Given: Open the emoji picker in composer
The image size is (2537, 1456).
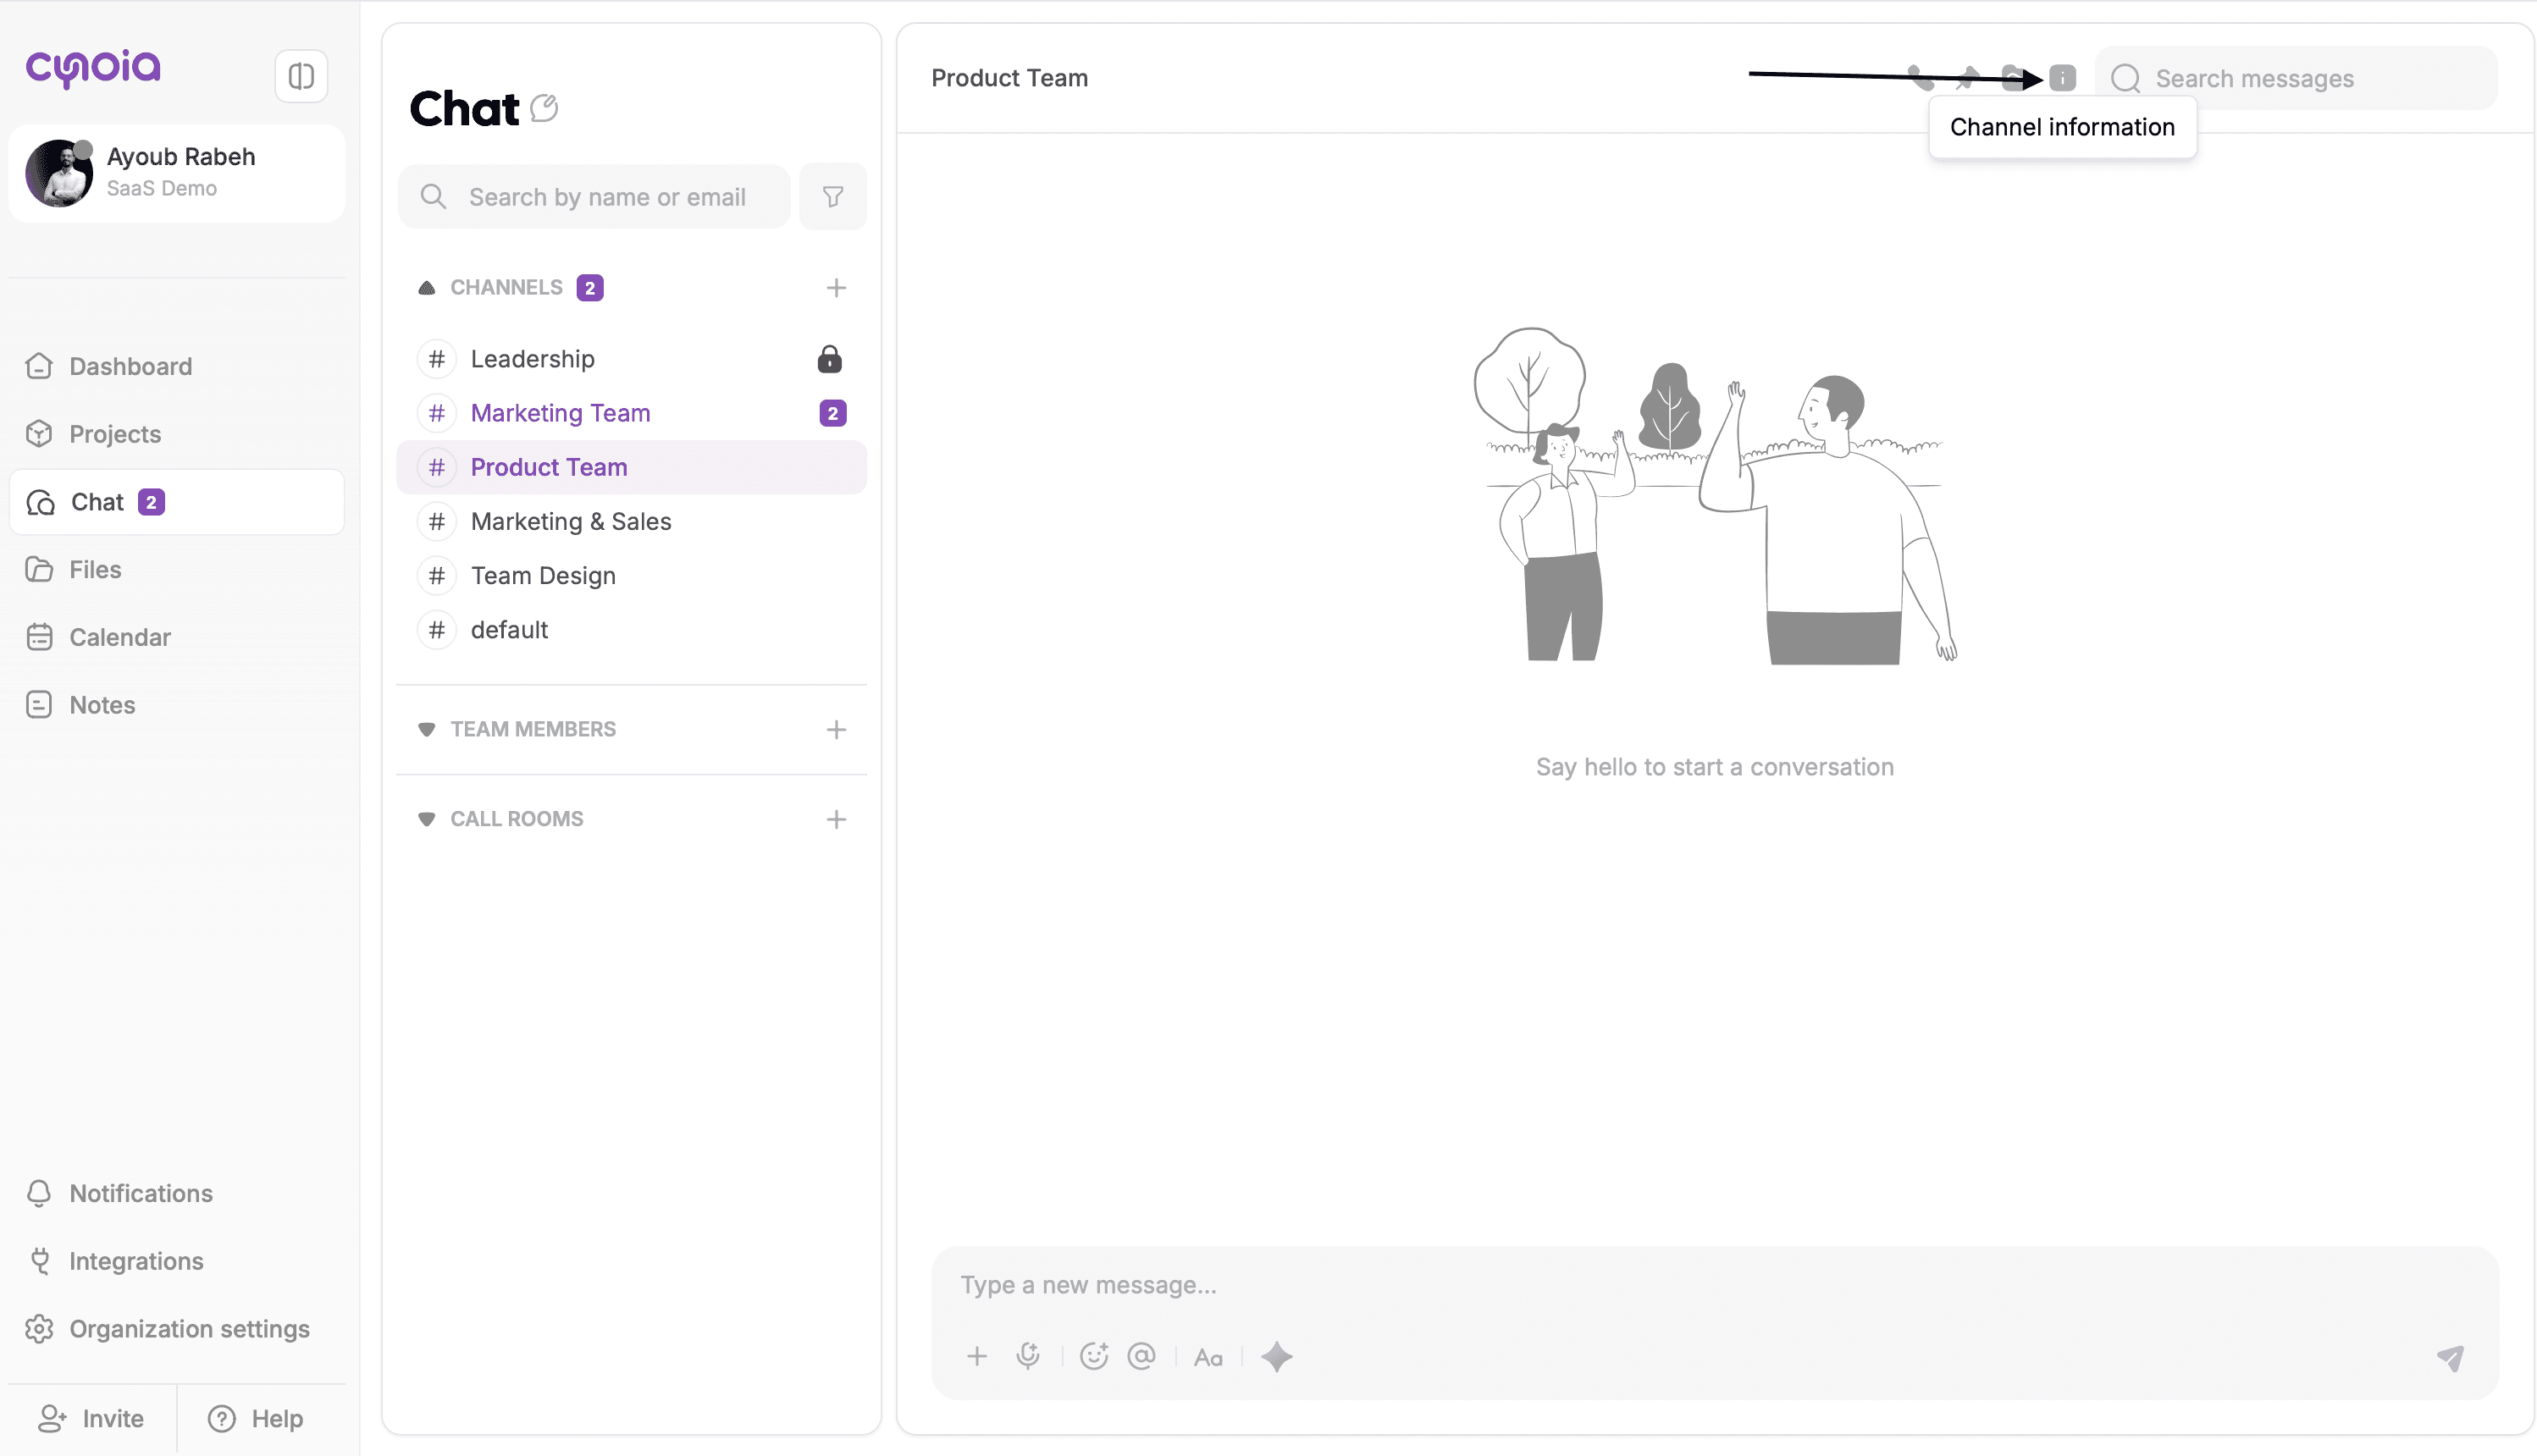Looking at the screenshot, I should (x=1093, y=1356).
